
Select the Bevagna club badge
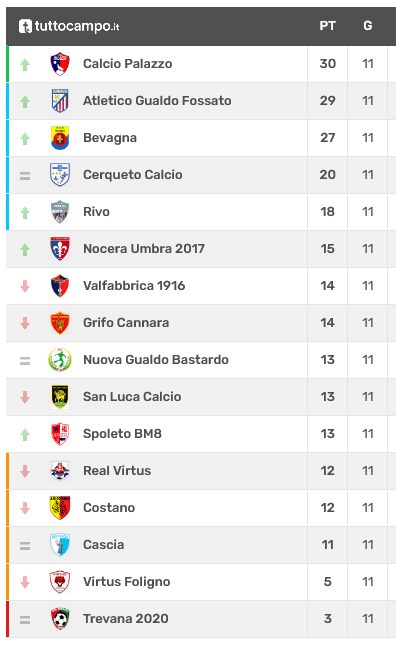(x=60, y=138)
